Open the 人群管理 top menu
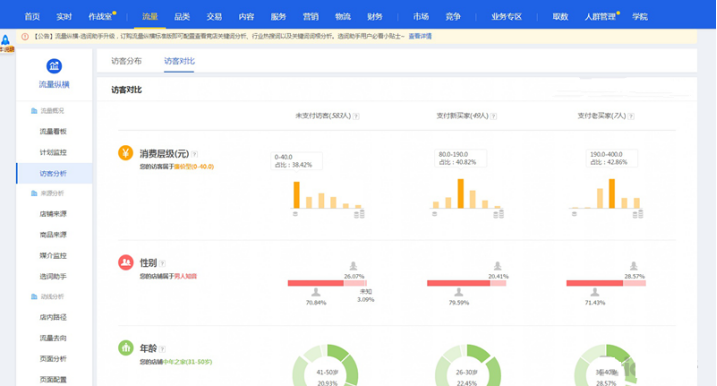 click(x=600, y=16)
